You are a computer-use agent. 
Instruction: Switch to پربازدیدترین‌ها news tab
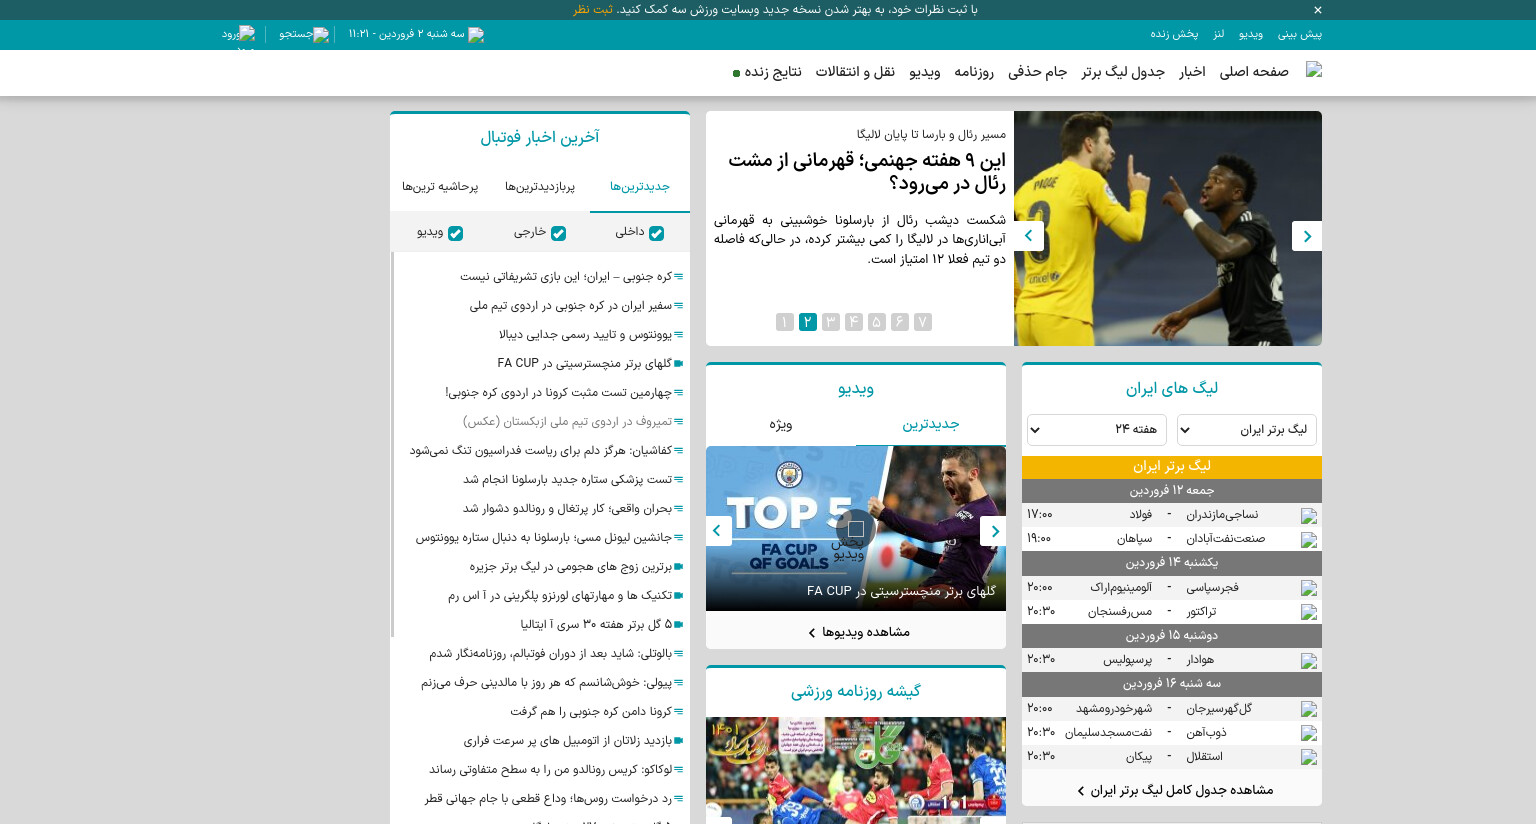(x=540, y=187)
